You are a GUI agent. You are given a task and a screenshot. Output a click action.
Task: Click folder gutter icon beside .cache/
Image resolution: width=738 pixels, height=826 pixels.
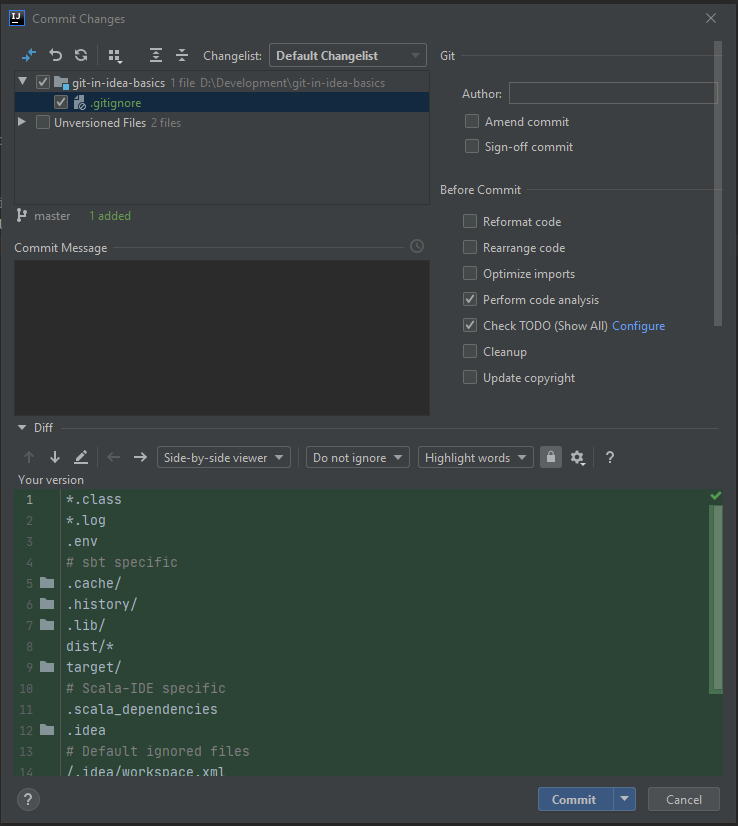(47, 583)
